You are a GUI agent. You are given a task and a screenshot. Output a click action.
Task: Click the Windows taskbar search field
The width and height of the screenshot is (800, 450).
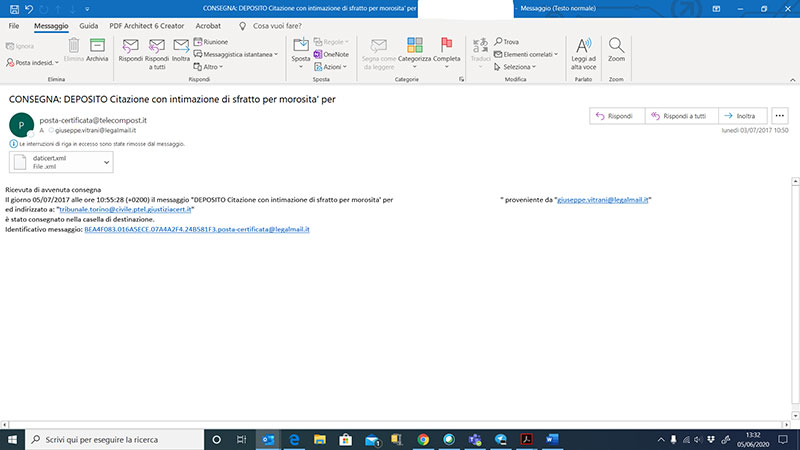coord(114,439)
